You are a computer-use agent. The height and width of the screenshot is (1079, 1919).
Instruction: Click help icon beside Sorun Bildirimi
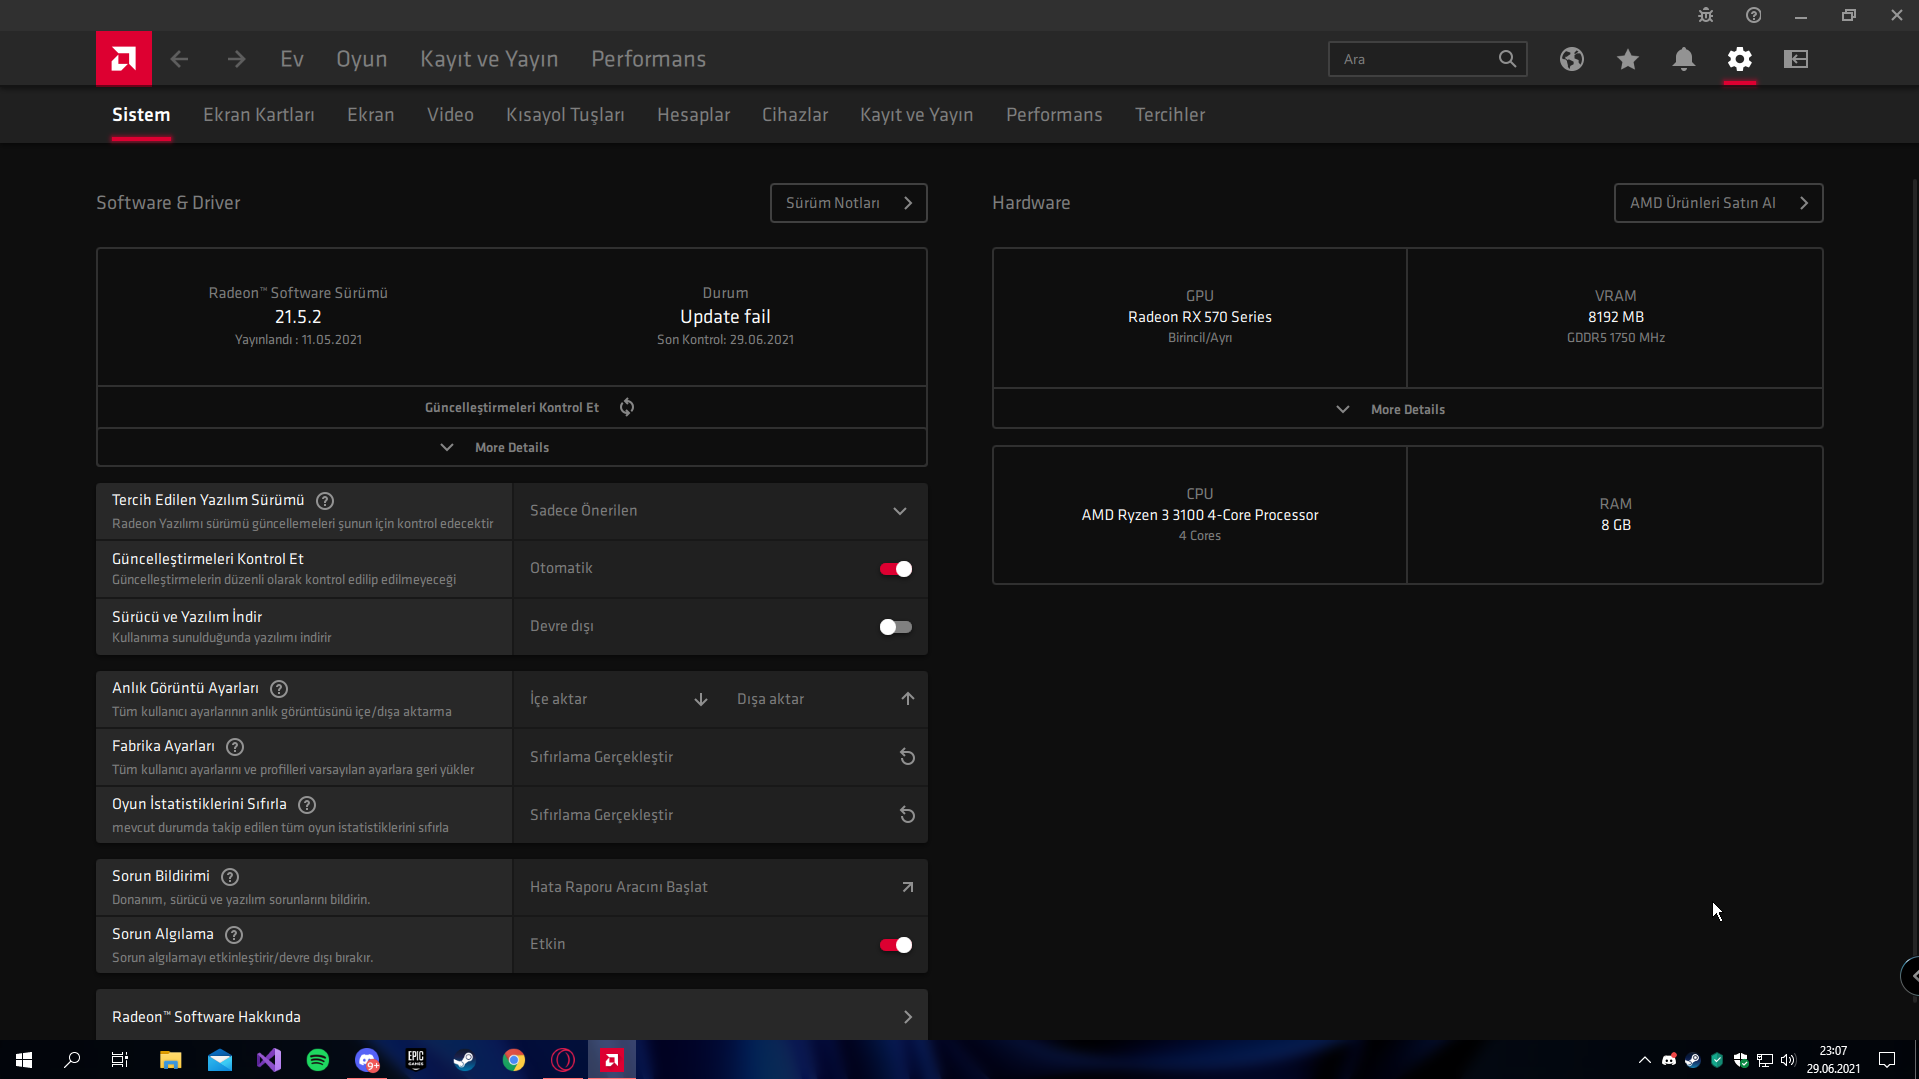(230, 877)
